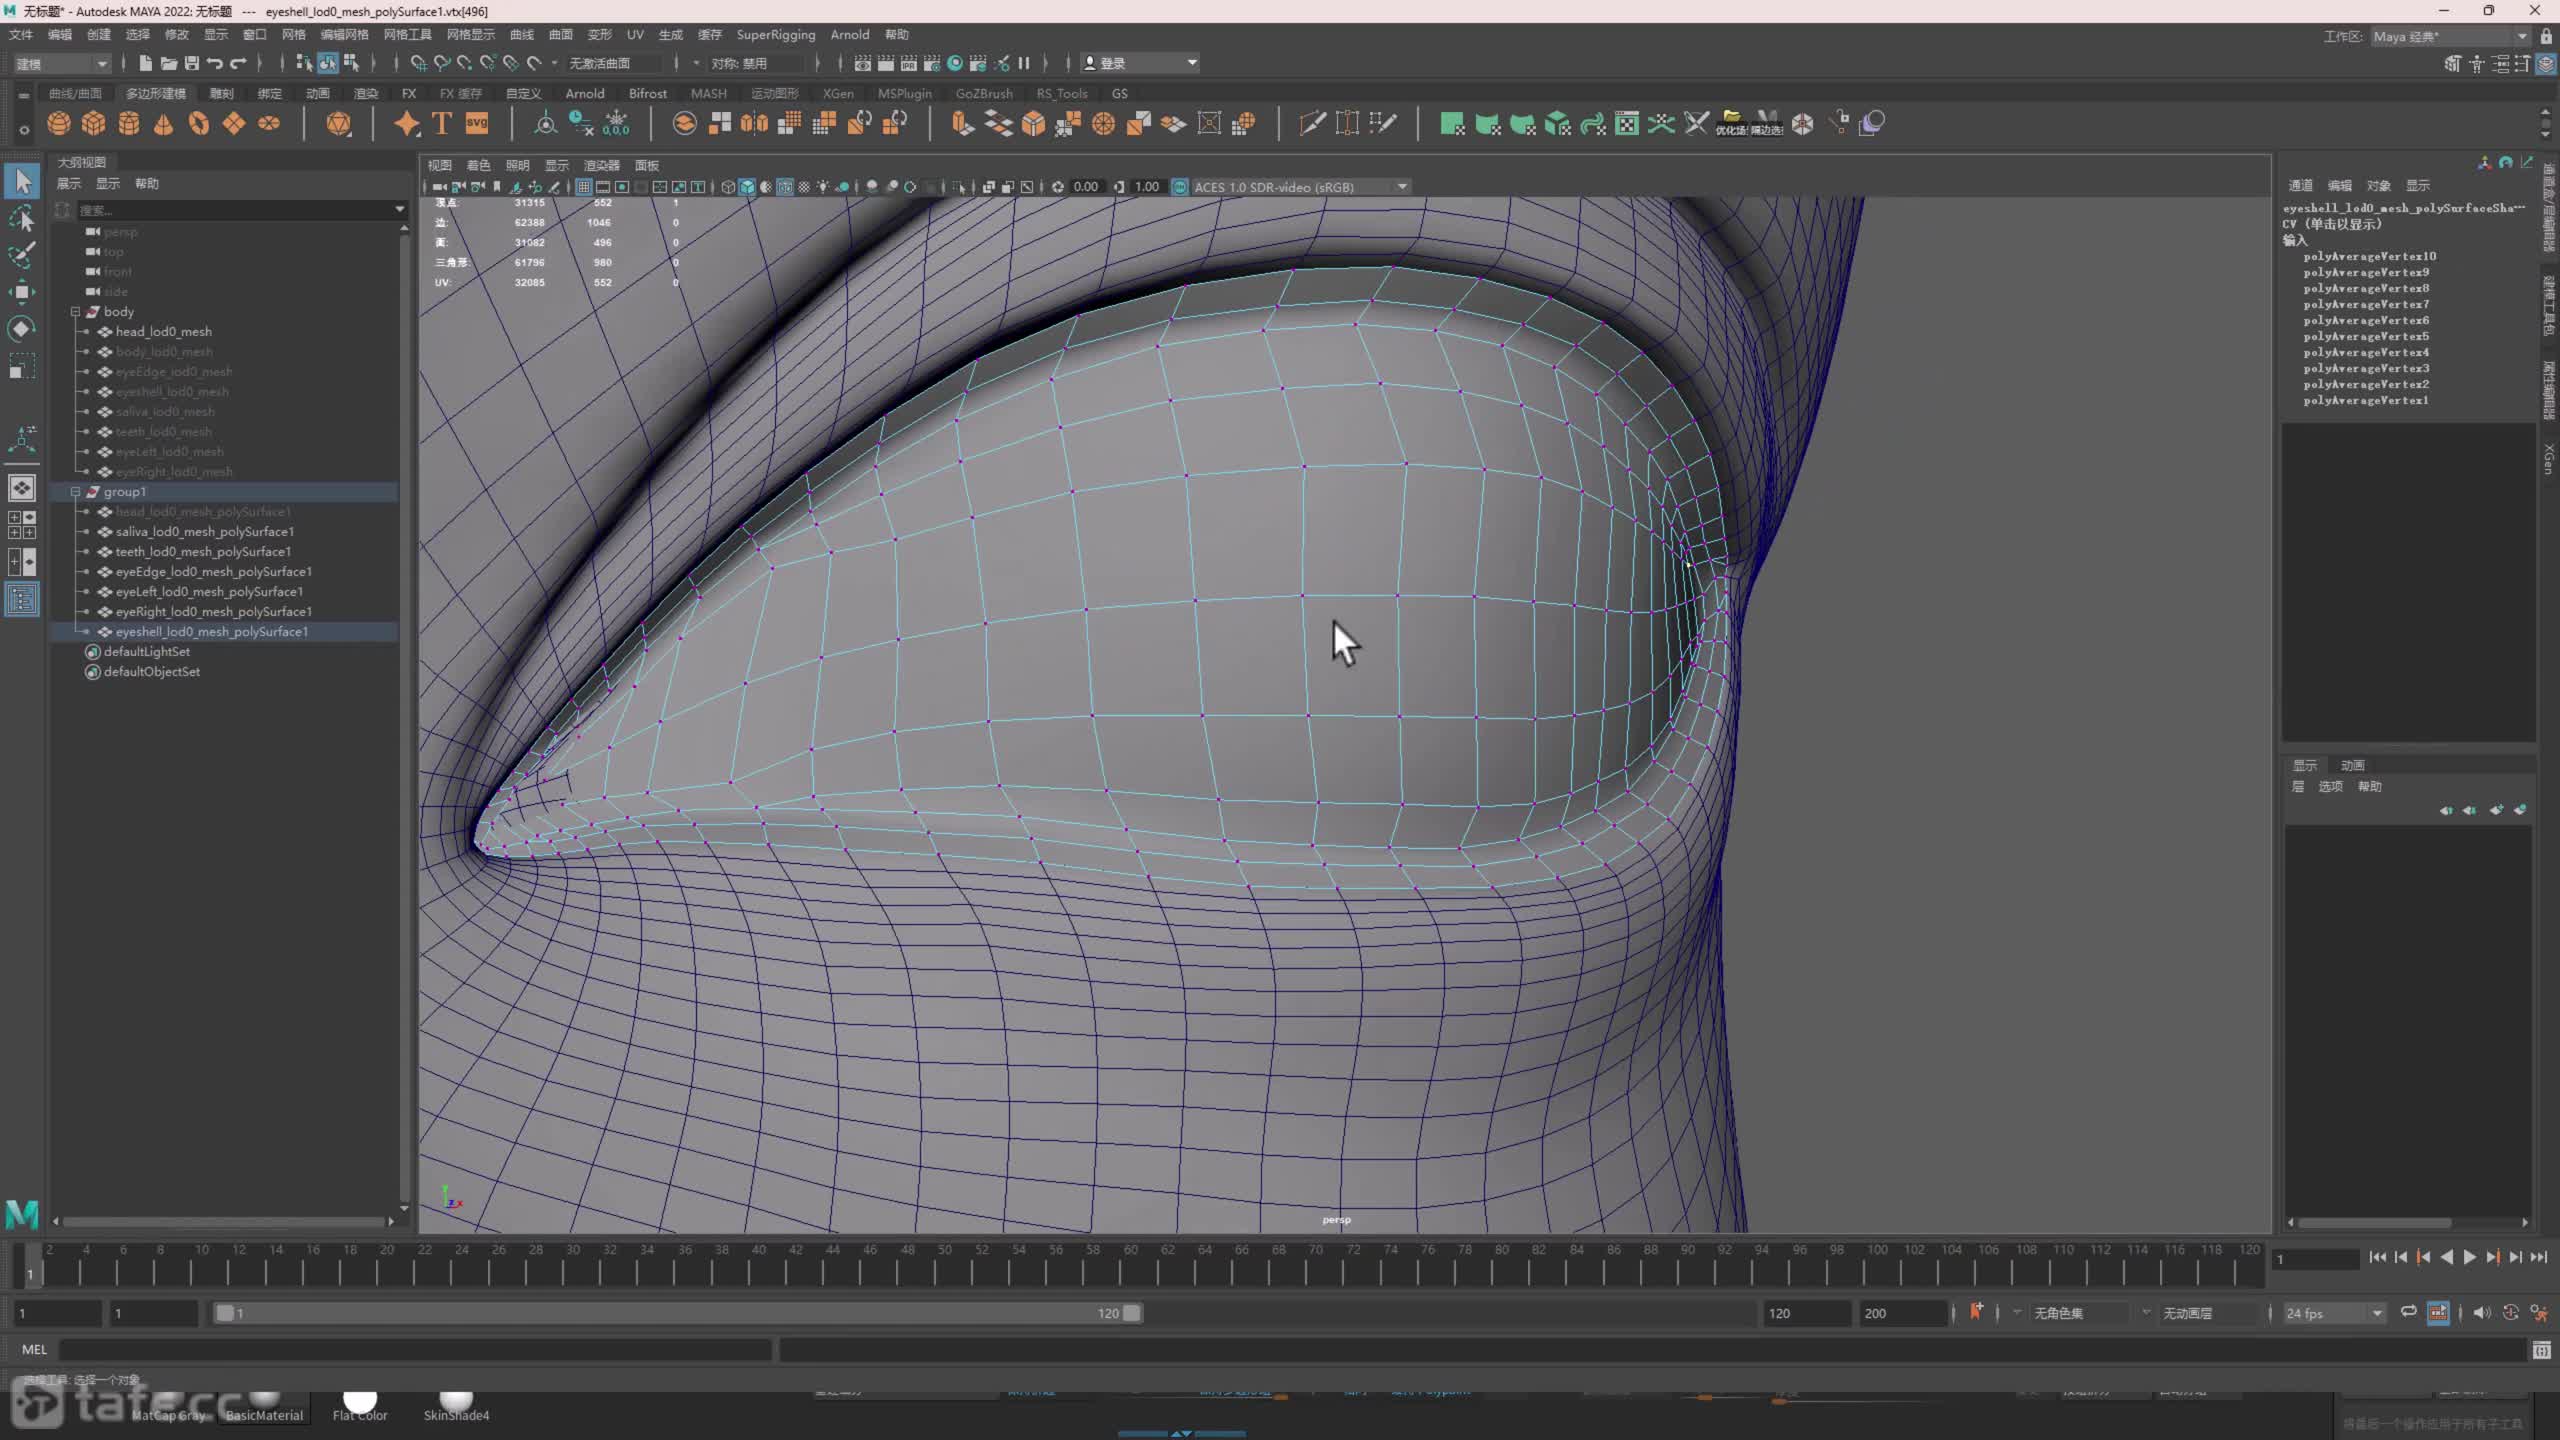Select the Flat Color material button
This screenshot has width=2560, height=1440.
point(360,1405)
